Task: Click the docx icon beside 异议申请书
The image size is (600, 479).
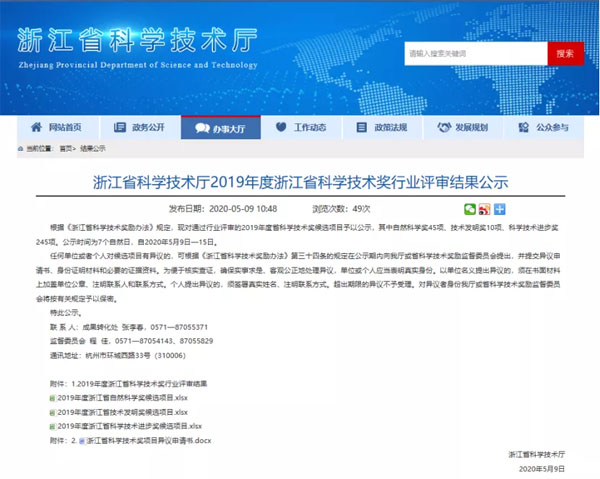Action: [82, 439]
